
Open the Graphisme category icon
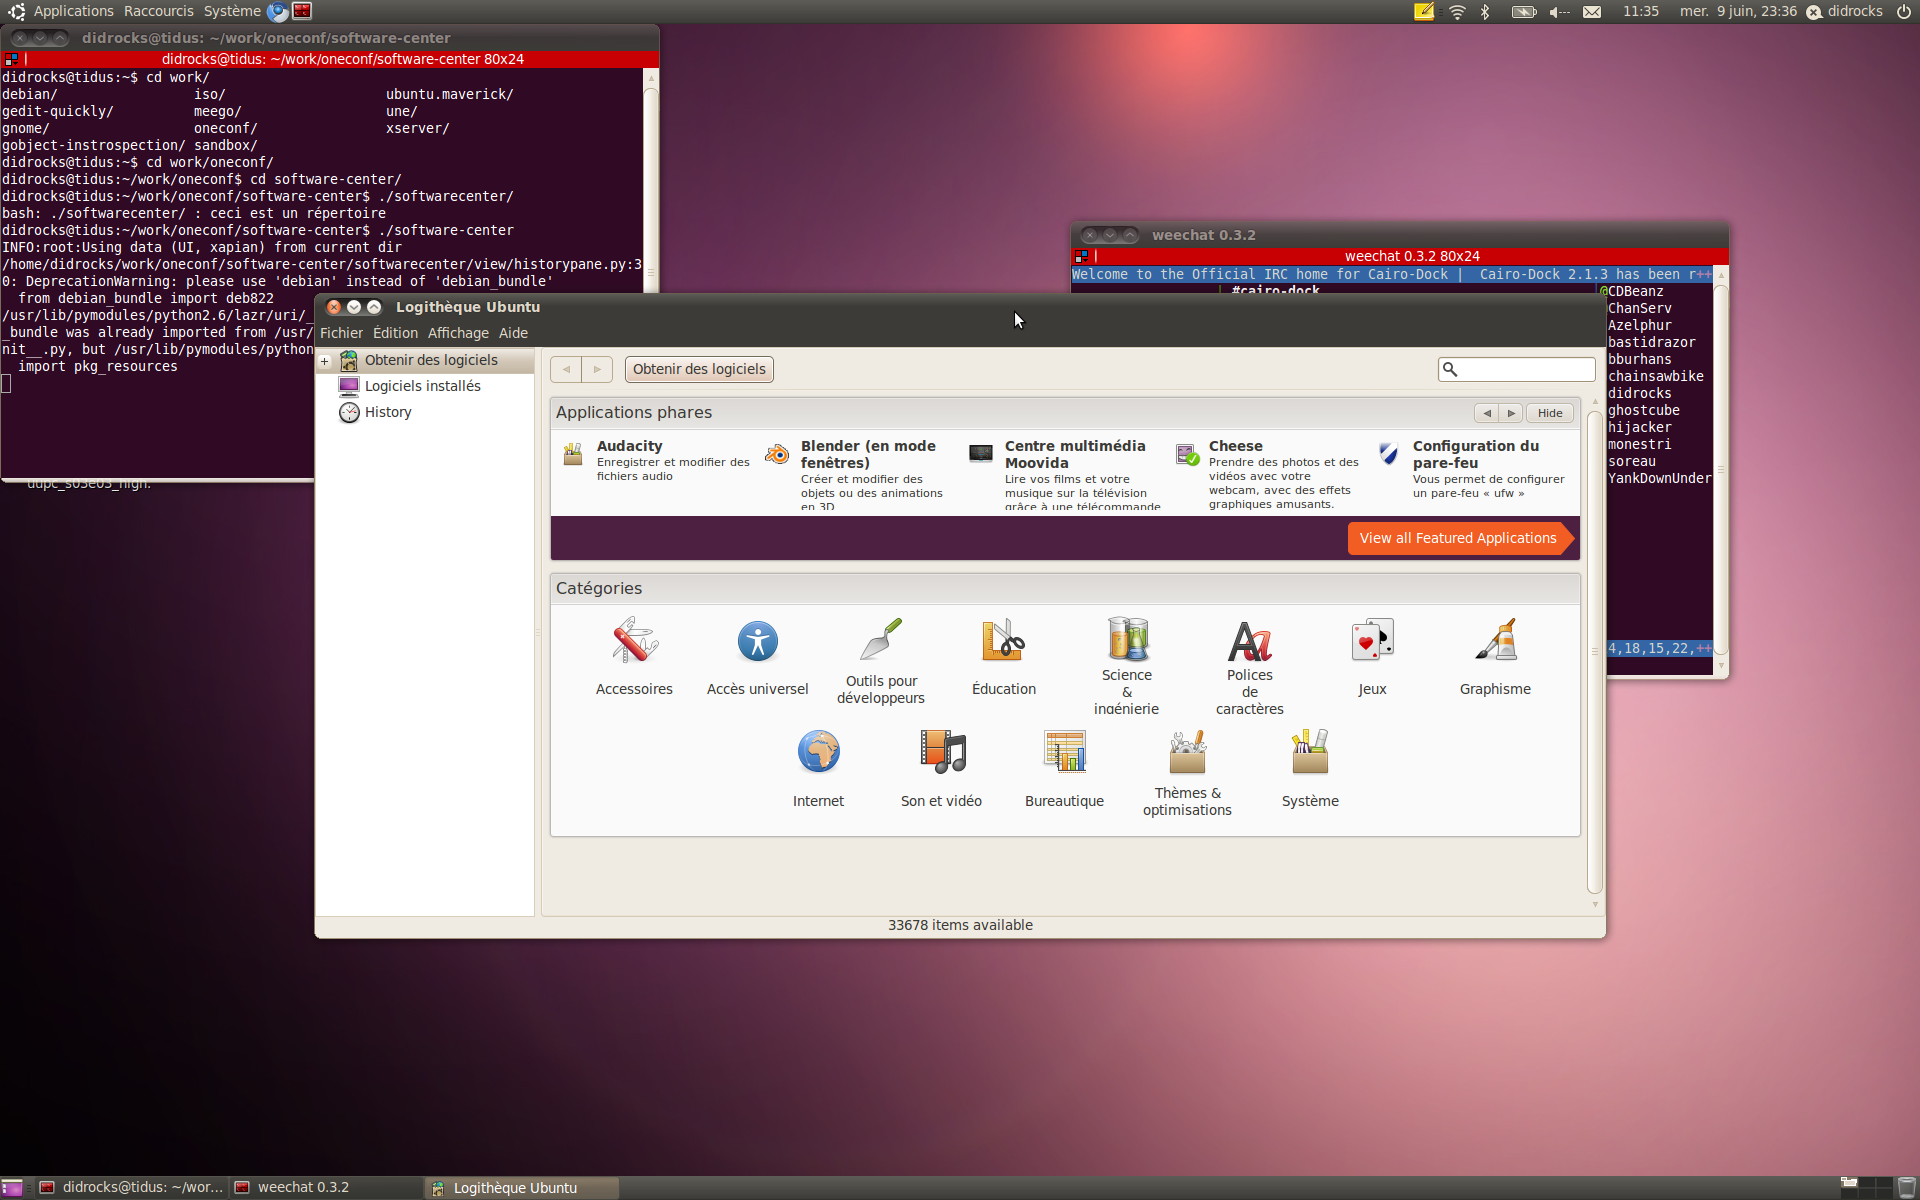1495,642
